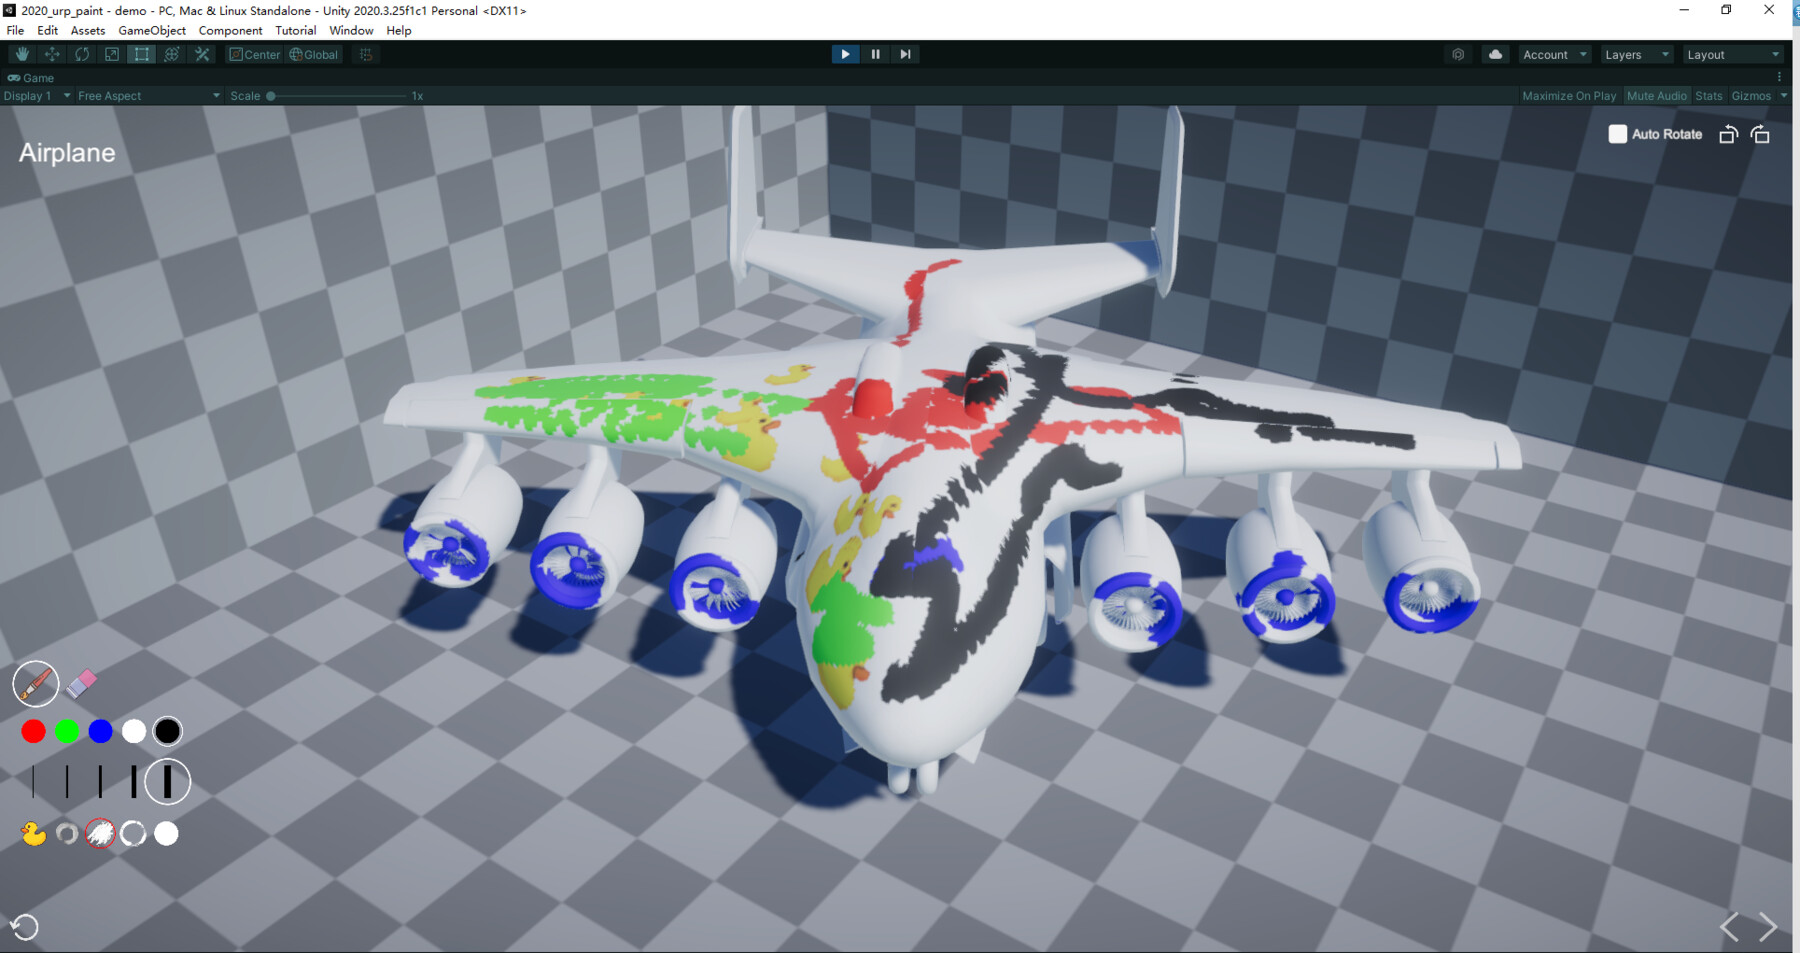Image resolution: width=1800 pixels, height=953 pixels.
Task: Click the Scale tool icon
Action: [x=111, y=54]
